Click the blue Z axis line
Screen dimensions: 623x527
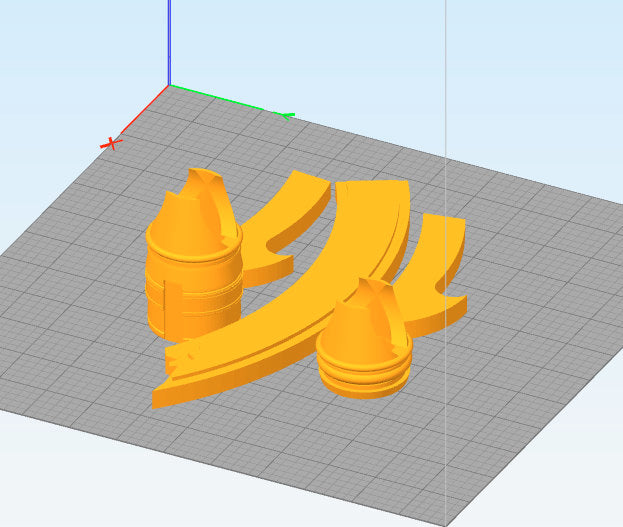point(168,40)
